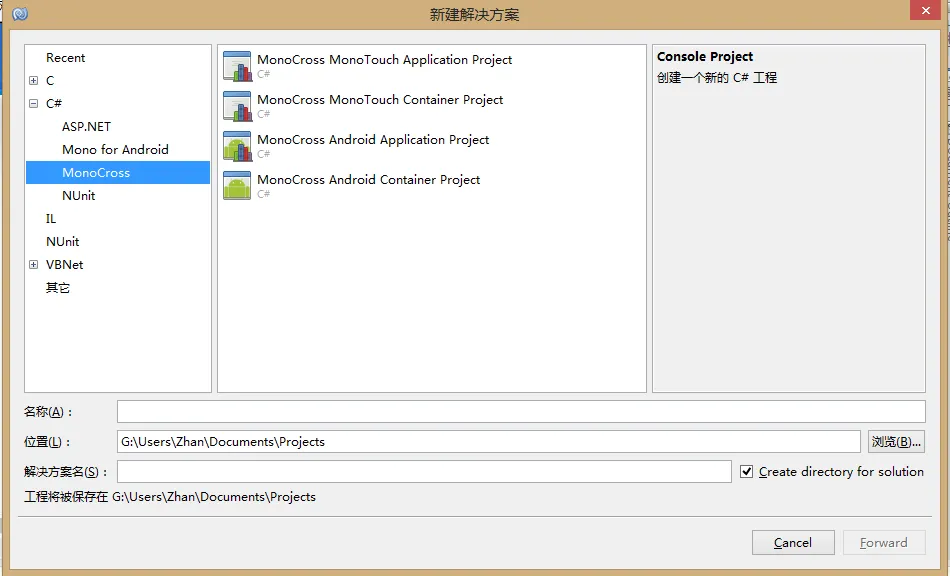Click the Cancel button
The height and width of the screenshot is (576, 950).
793,543
